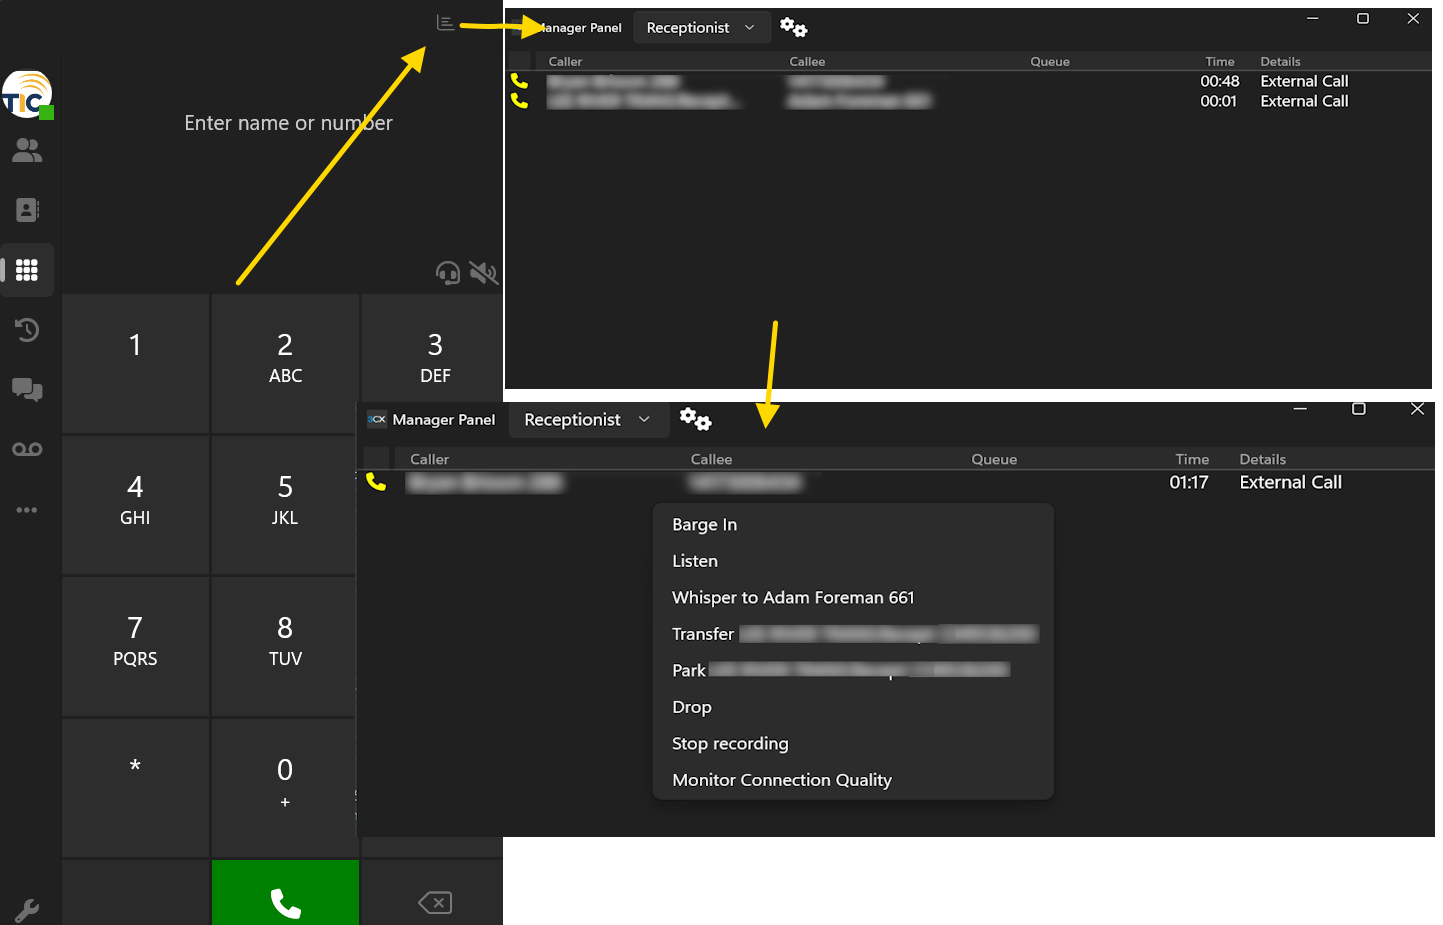
Task: Select the 01:17 time cell
Action: 1189,482
